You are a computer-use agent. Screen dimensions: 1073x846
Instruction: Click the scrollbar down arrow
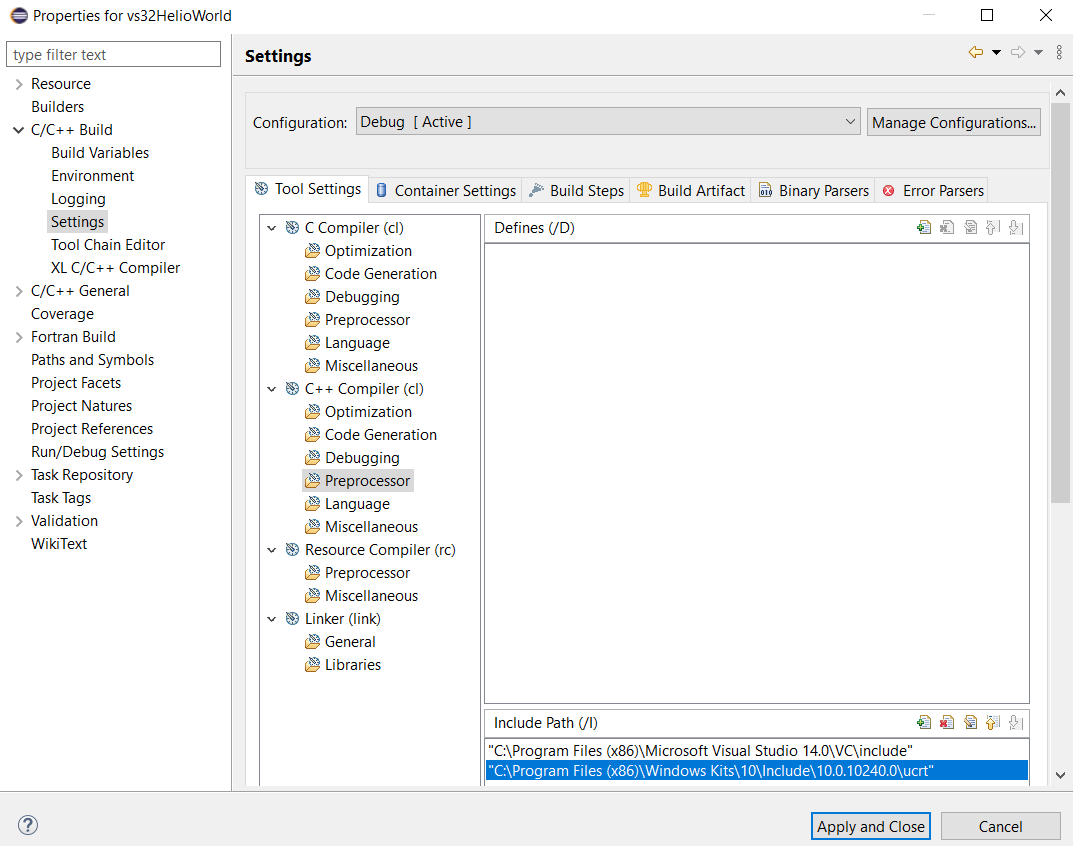coord(1060,776)
